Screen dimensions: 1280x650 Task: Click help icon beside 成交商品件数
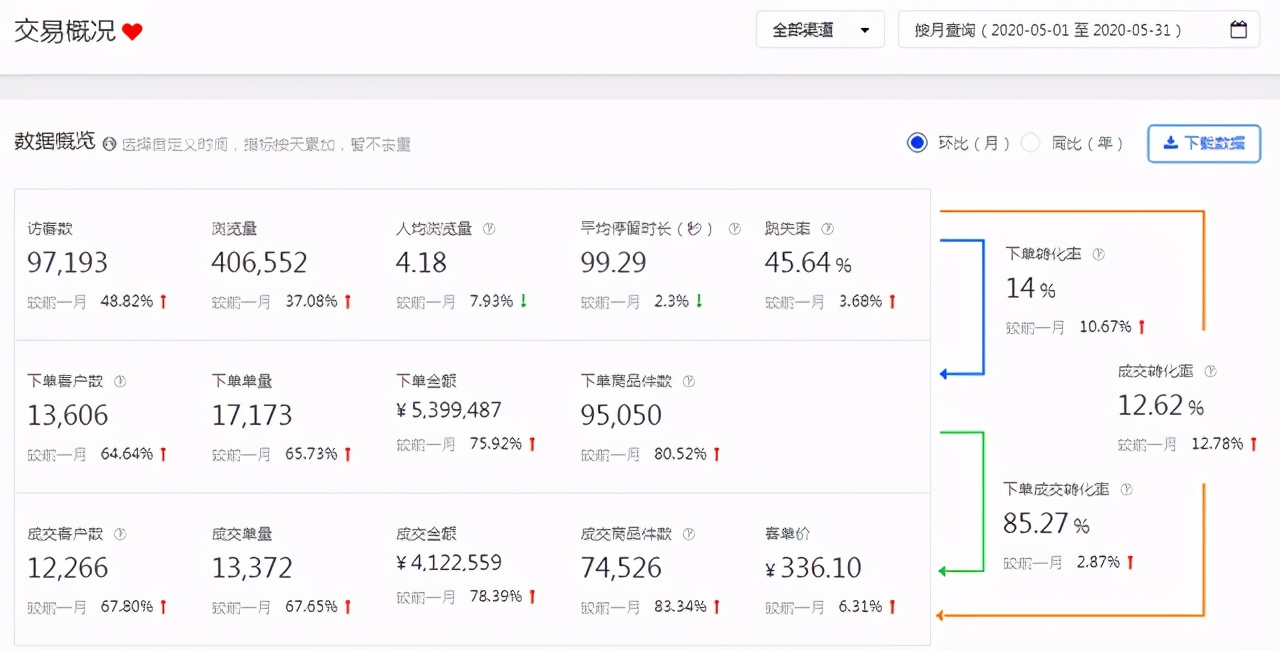(687, 534)
